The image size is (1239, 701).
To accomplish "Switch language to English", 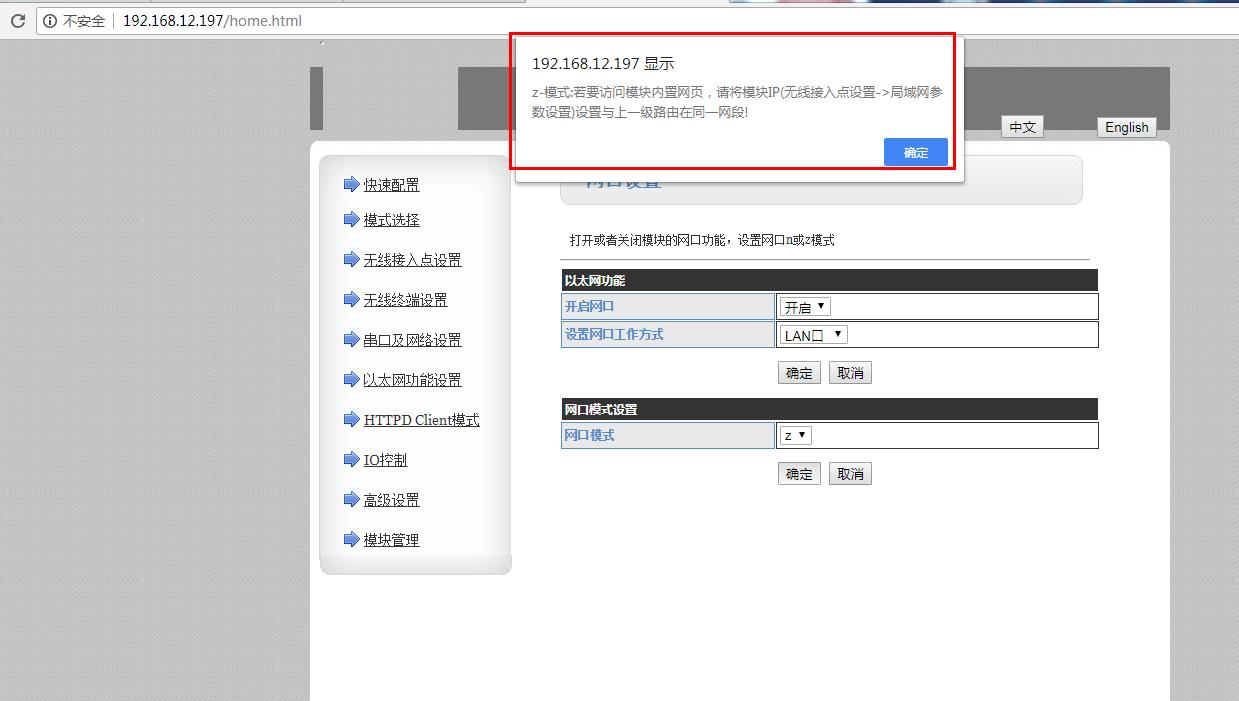I will [x=1126, y=127].
